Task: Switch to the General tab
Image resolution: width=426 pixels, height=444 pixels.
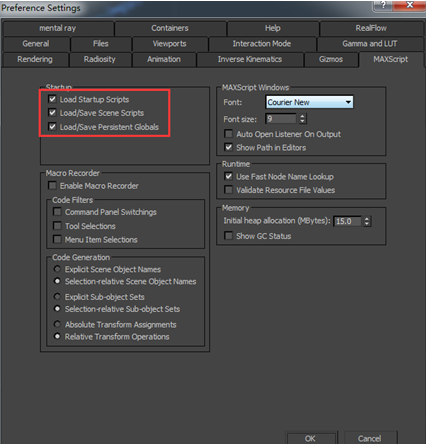Action: [36, 44]
